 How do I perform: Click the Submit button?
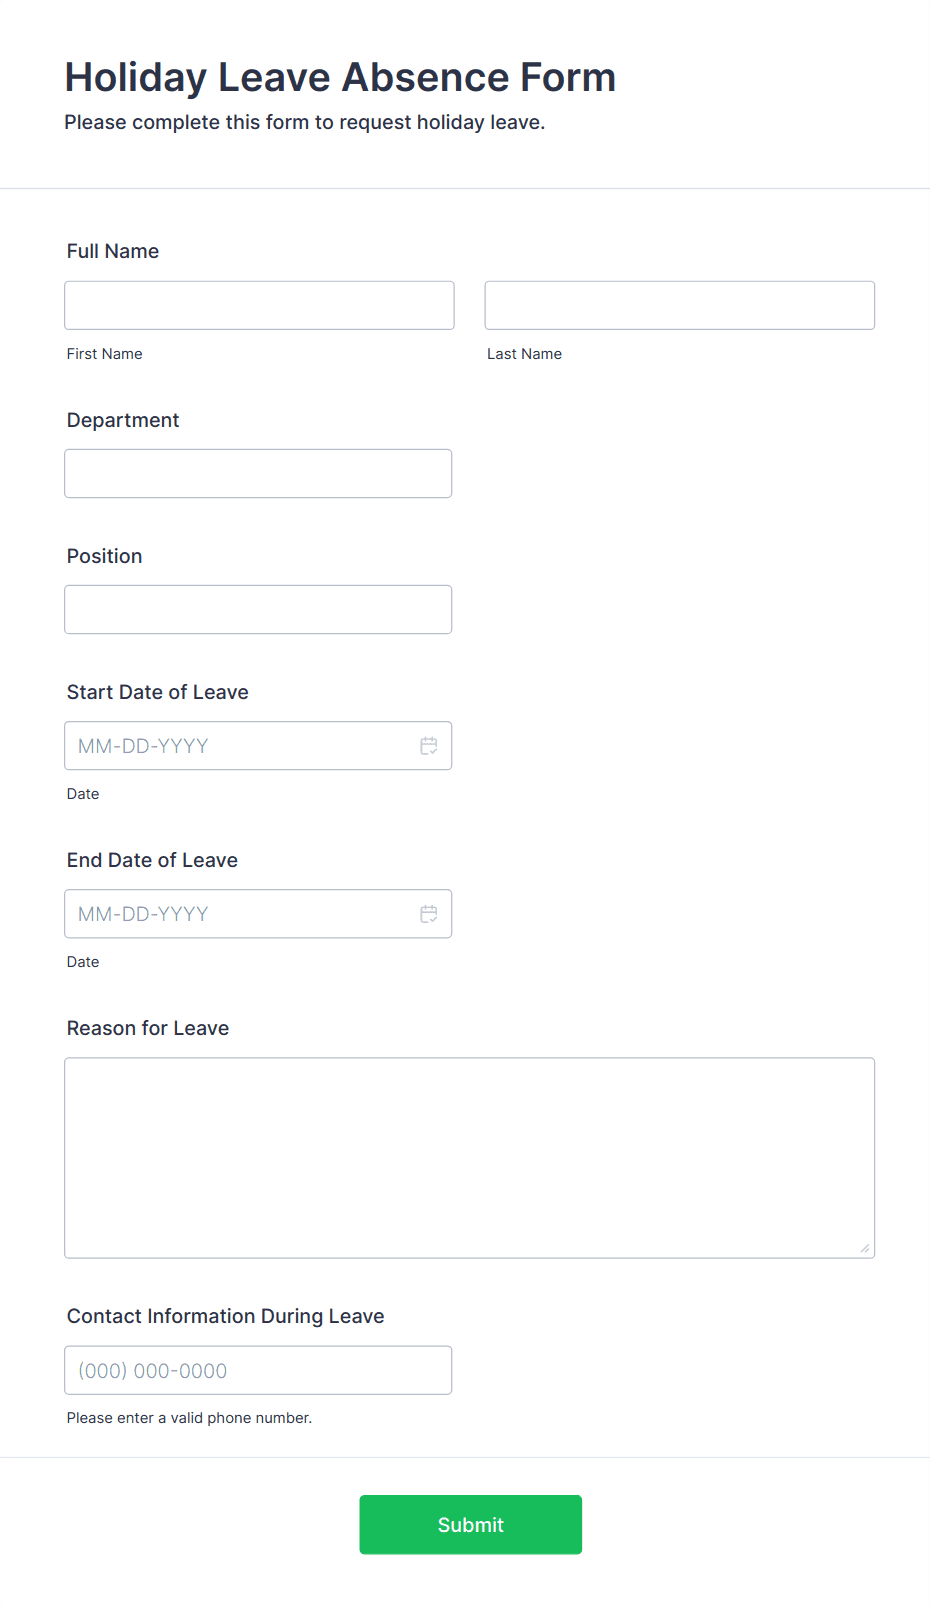(470, 1524)
